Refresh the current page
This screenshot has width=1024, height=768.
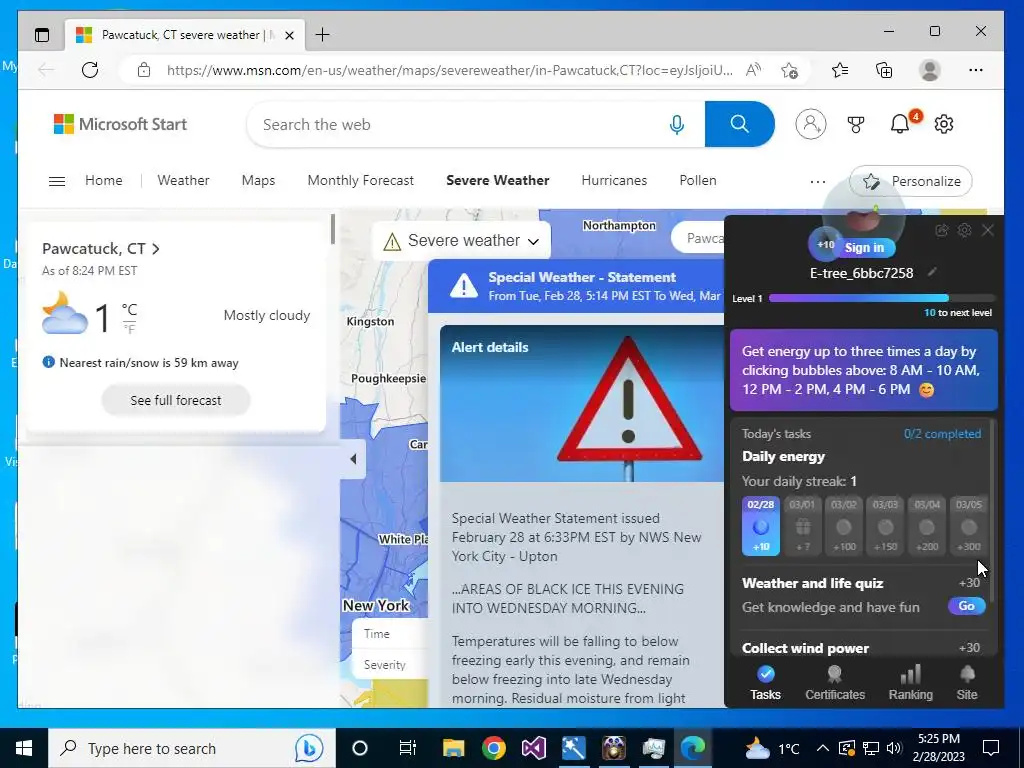tap(90, 70)
